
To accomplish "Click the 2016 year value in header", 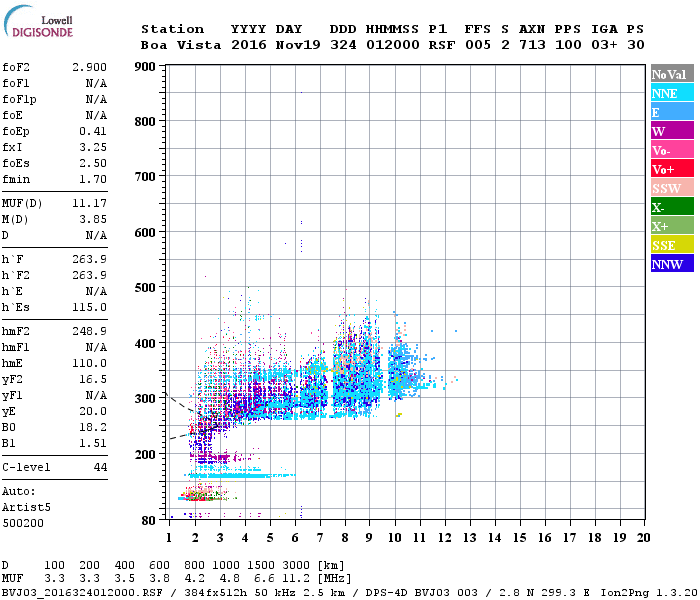I will [x=249, y=45].
